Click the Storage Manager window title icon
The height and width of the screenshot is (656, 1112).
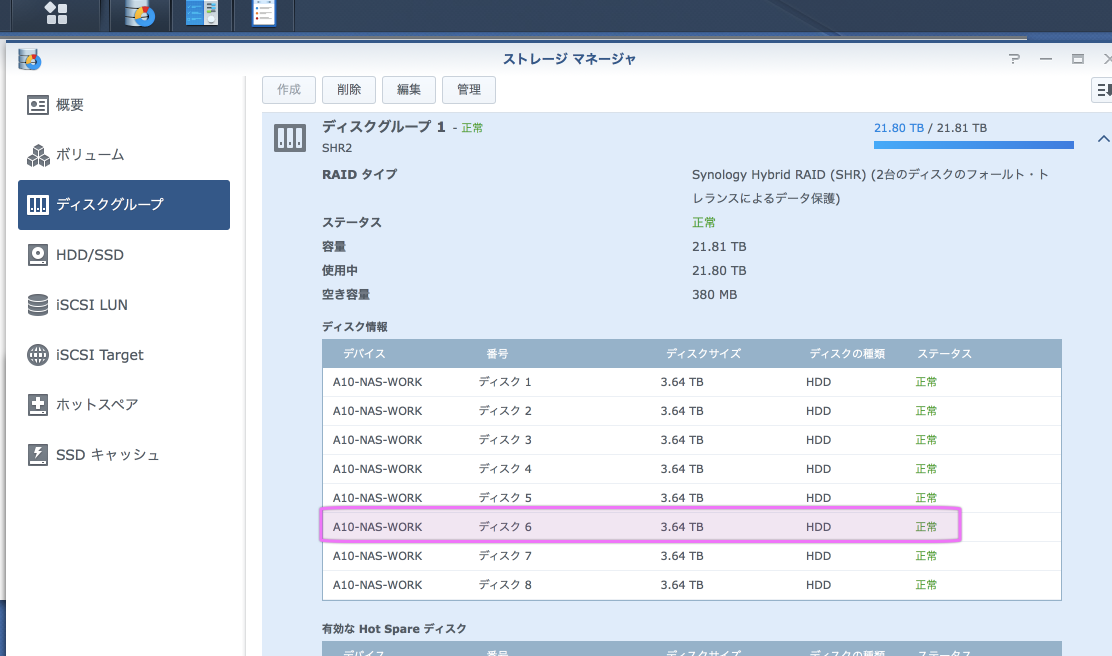pos(29,59)
